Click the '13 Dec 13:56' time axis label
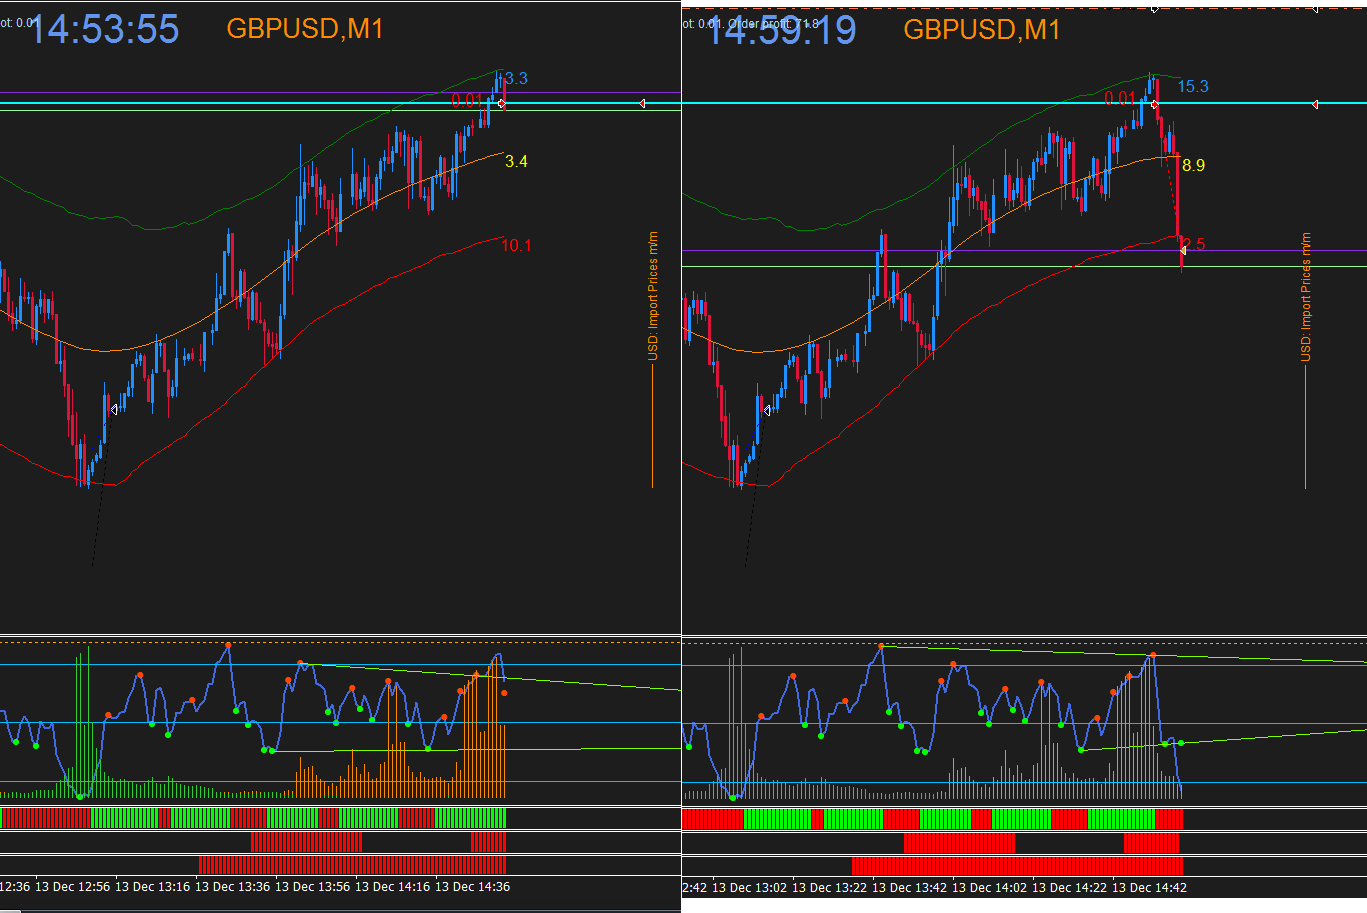The height and width of the screenshot is (913, 1367). pos(312,886)
